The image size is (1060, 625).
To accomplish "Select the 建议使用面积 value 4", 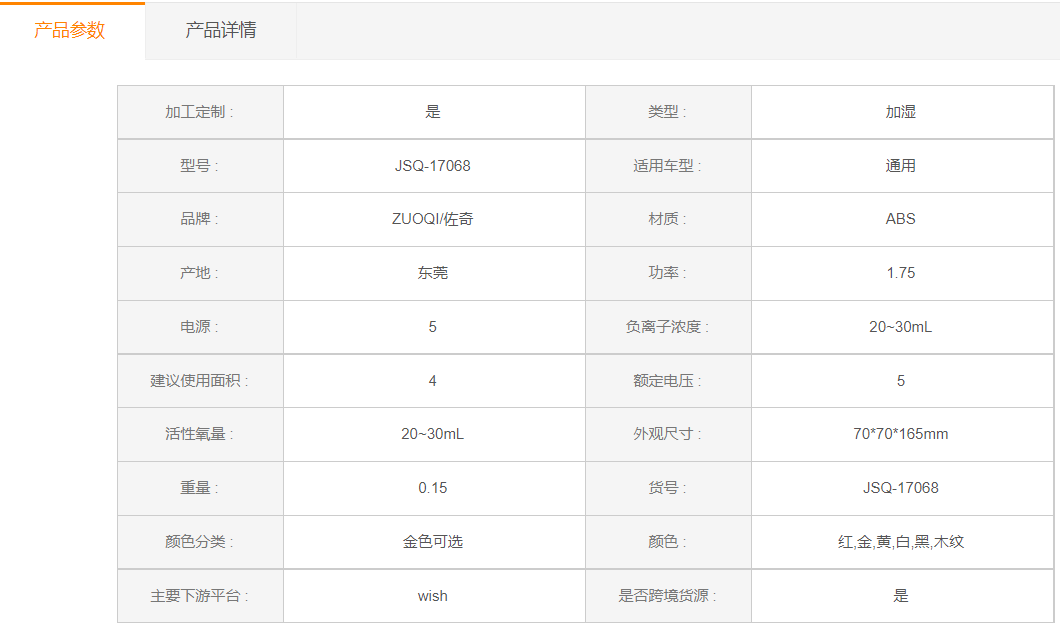I will (433, 381).
